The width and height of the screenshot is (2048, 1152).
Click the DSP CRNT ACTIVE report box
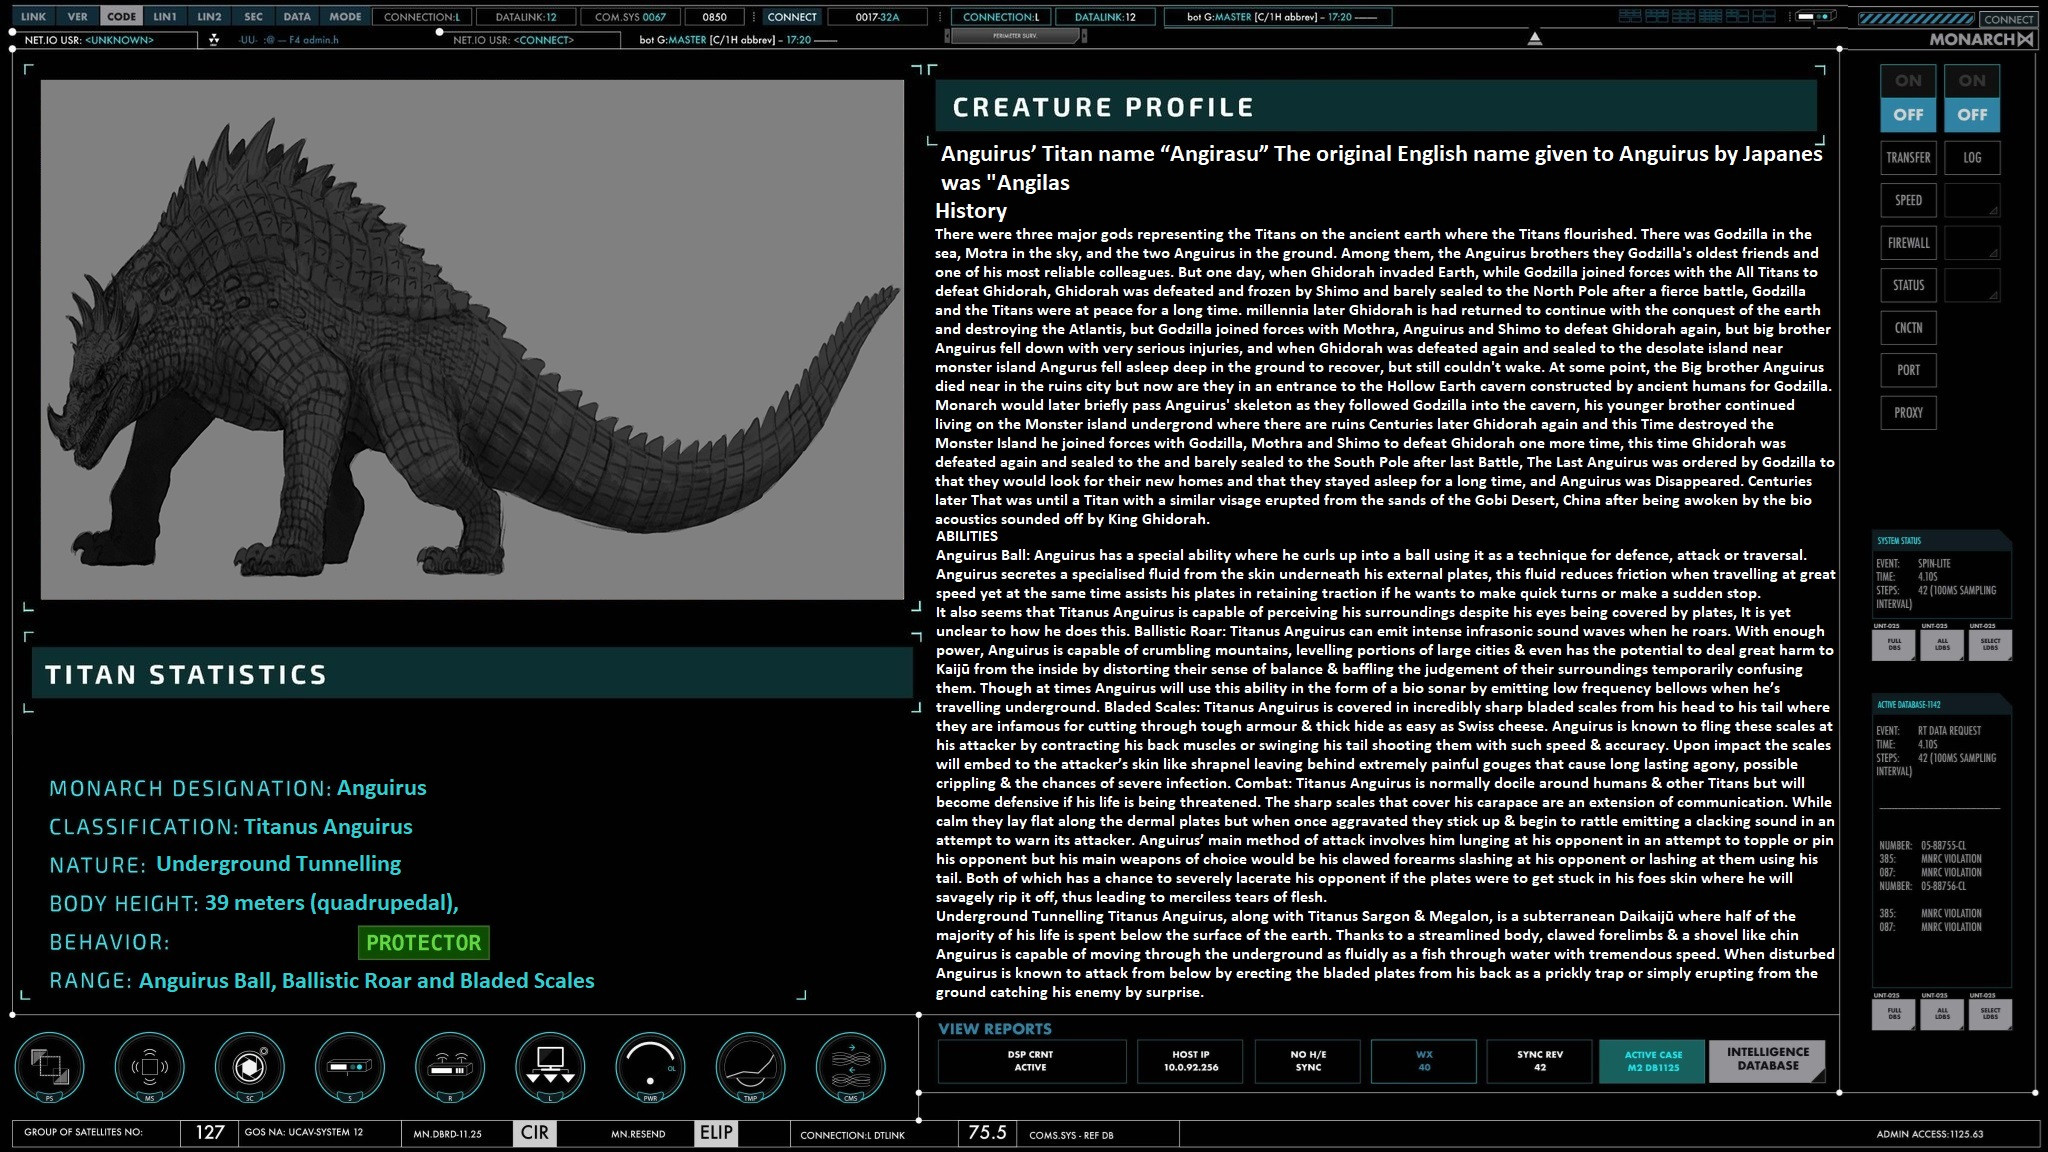click(x=1031, y=1061)
